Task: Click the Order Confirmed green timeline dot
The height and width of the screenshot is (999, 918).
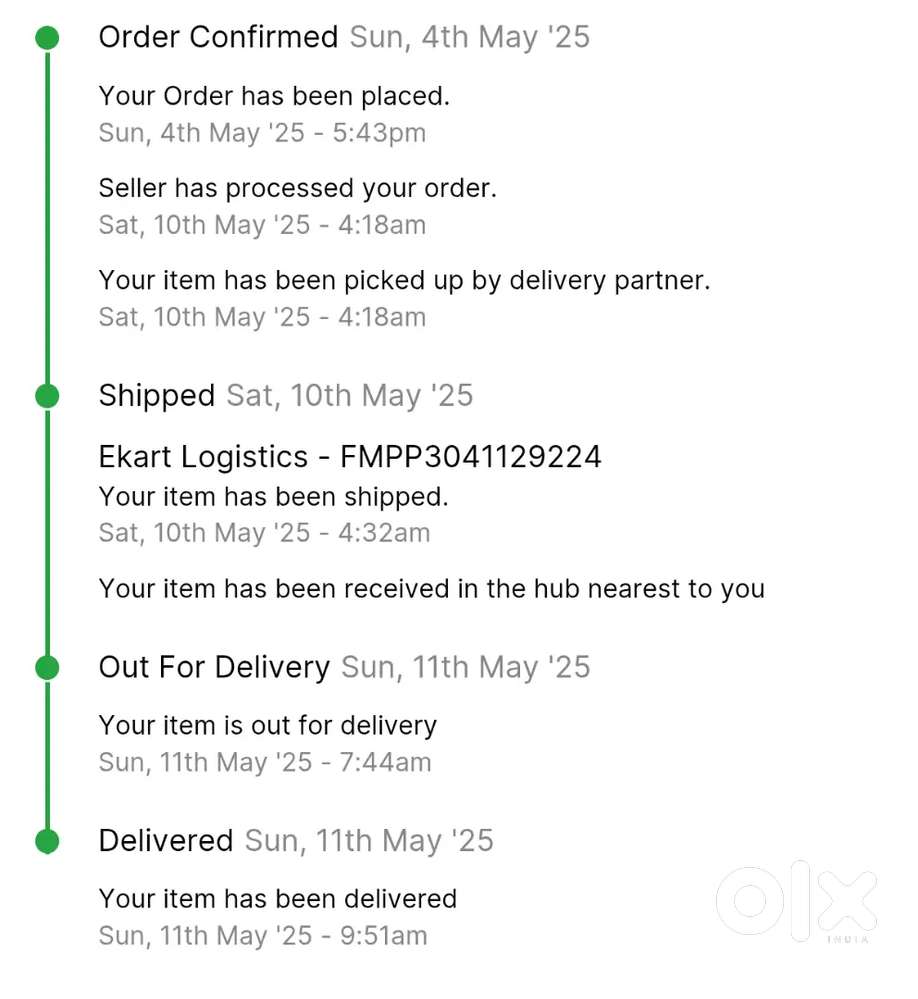Action: tap(46, 38)
